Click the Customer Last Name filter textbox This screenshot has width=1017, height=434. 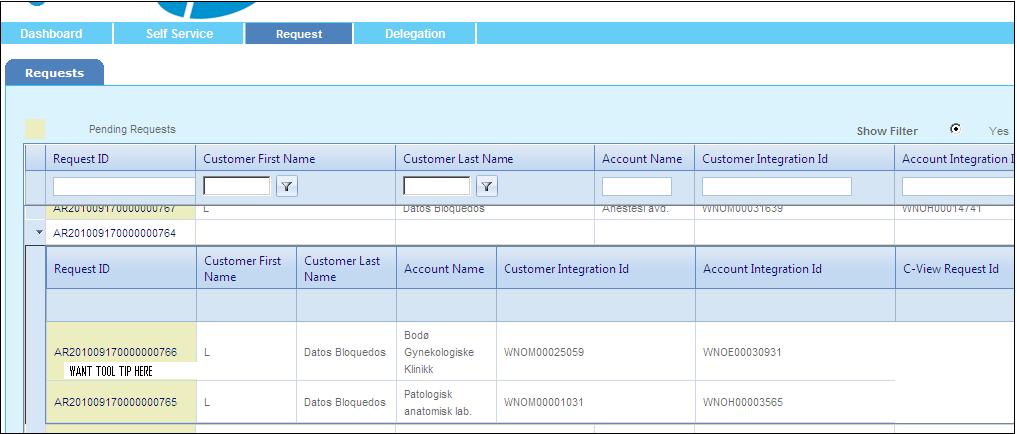tap(437, 186)
